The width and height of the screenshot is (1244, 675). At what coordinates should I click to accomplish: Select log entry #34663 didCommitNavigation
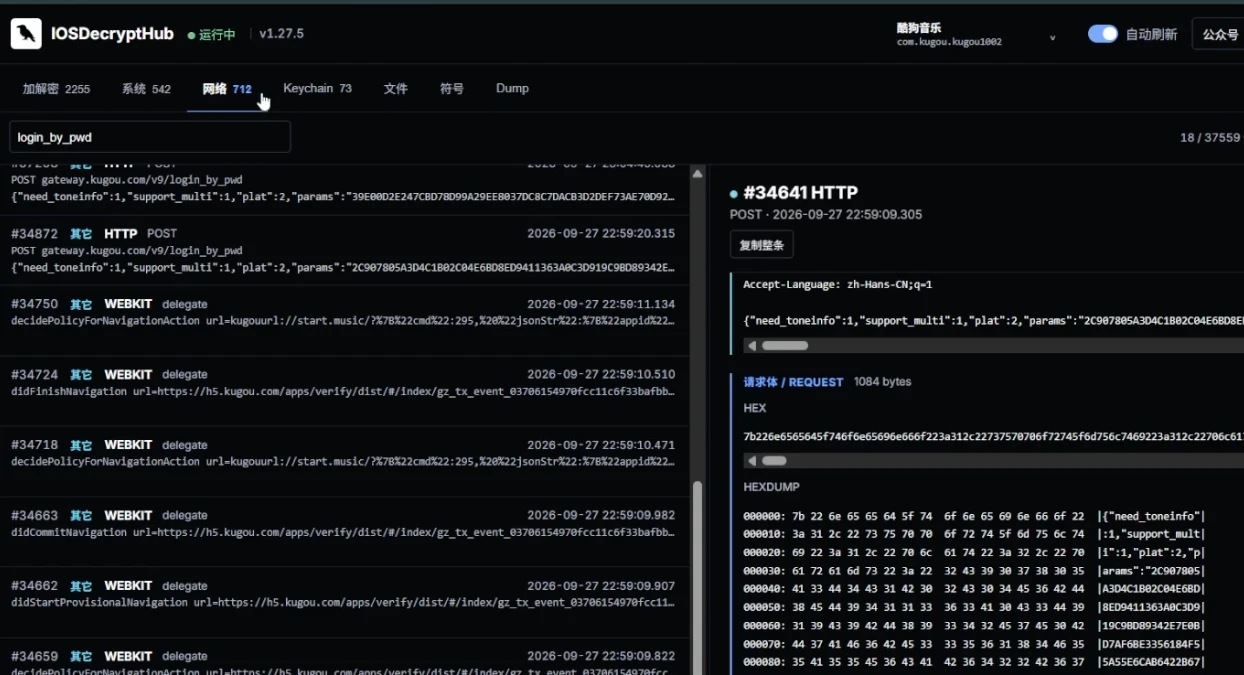click(344, 532)
